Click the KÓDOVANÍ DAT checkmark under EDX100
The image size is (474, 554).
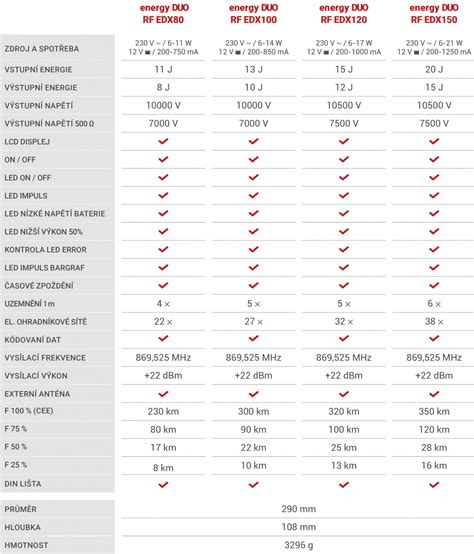[x=254, y=338]
